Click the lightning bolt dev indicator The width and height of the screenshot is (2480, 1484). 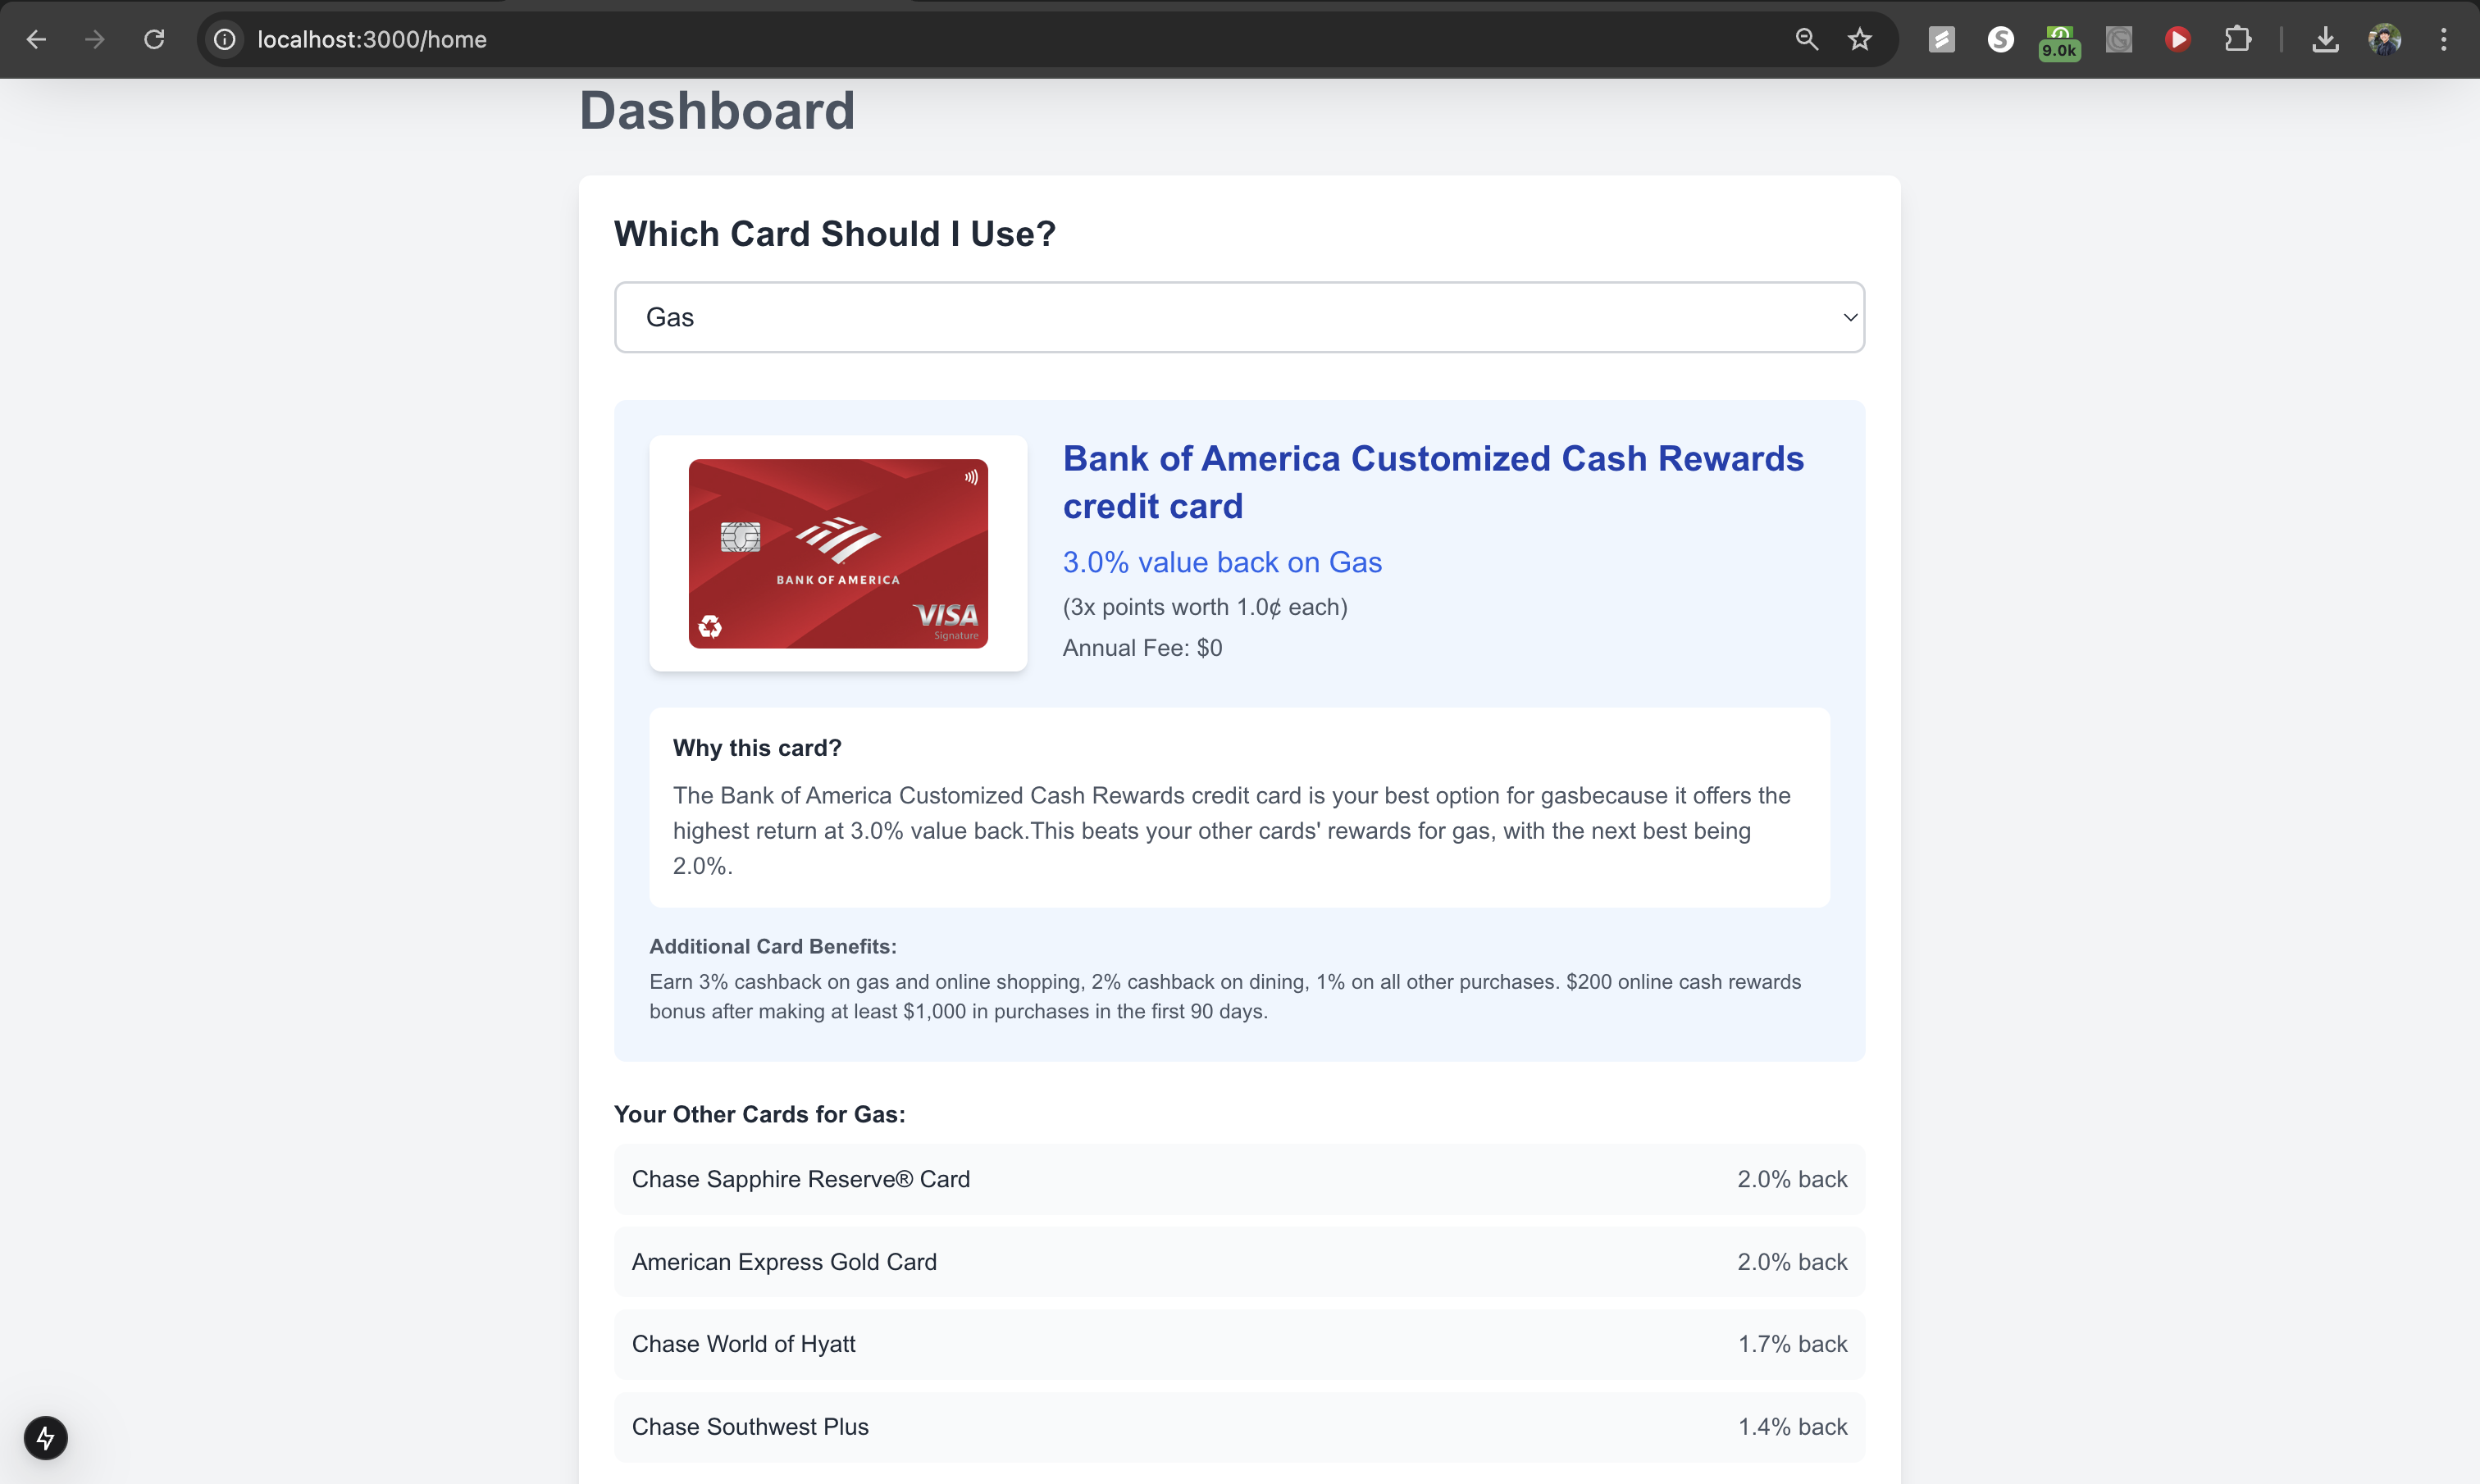click(x=45, y=1437)
